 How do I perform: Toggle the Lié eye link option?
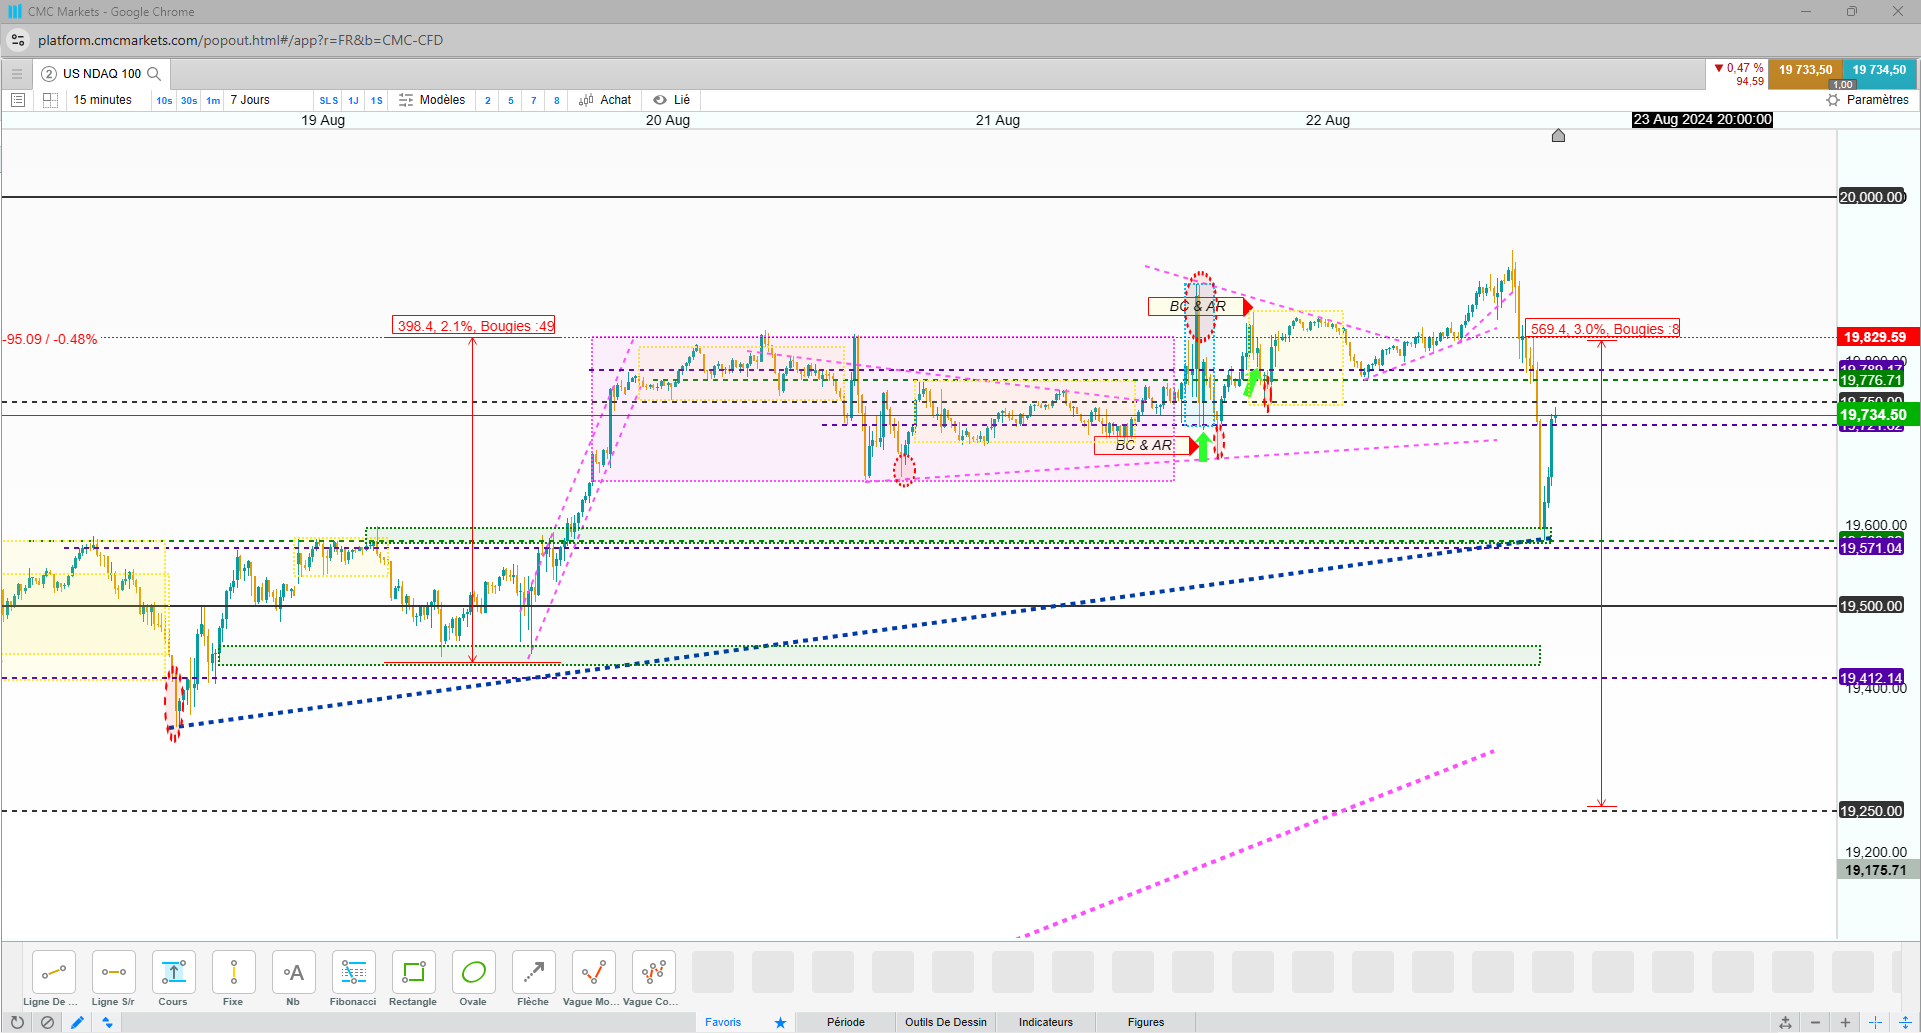pos(671,100)
